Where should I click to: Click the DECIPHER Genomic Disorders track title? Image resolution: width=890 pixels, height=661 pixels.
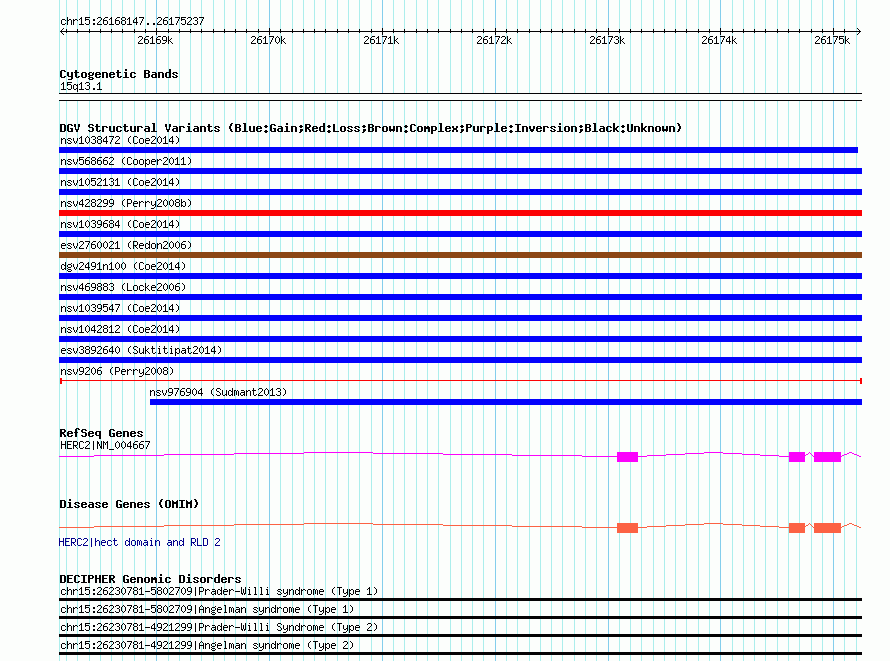[150, 579]
